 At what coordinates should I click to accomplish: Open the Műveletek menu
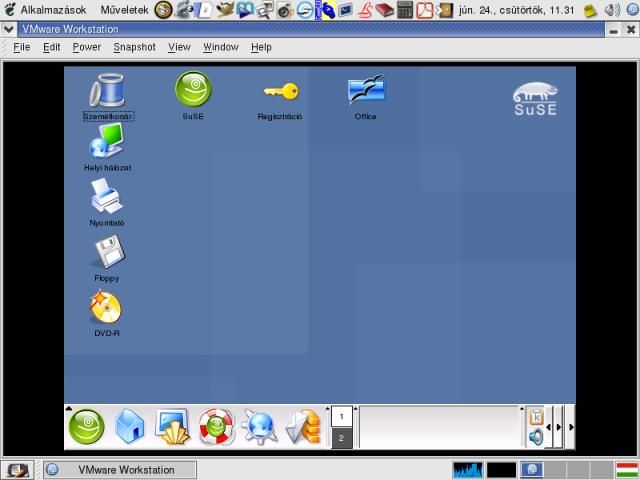pos(124,10)
